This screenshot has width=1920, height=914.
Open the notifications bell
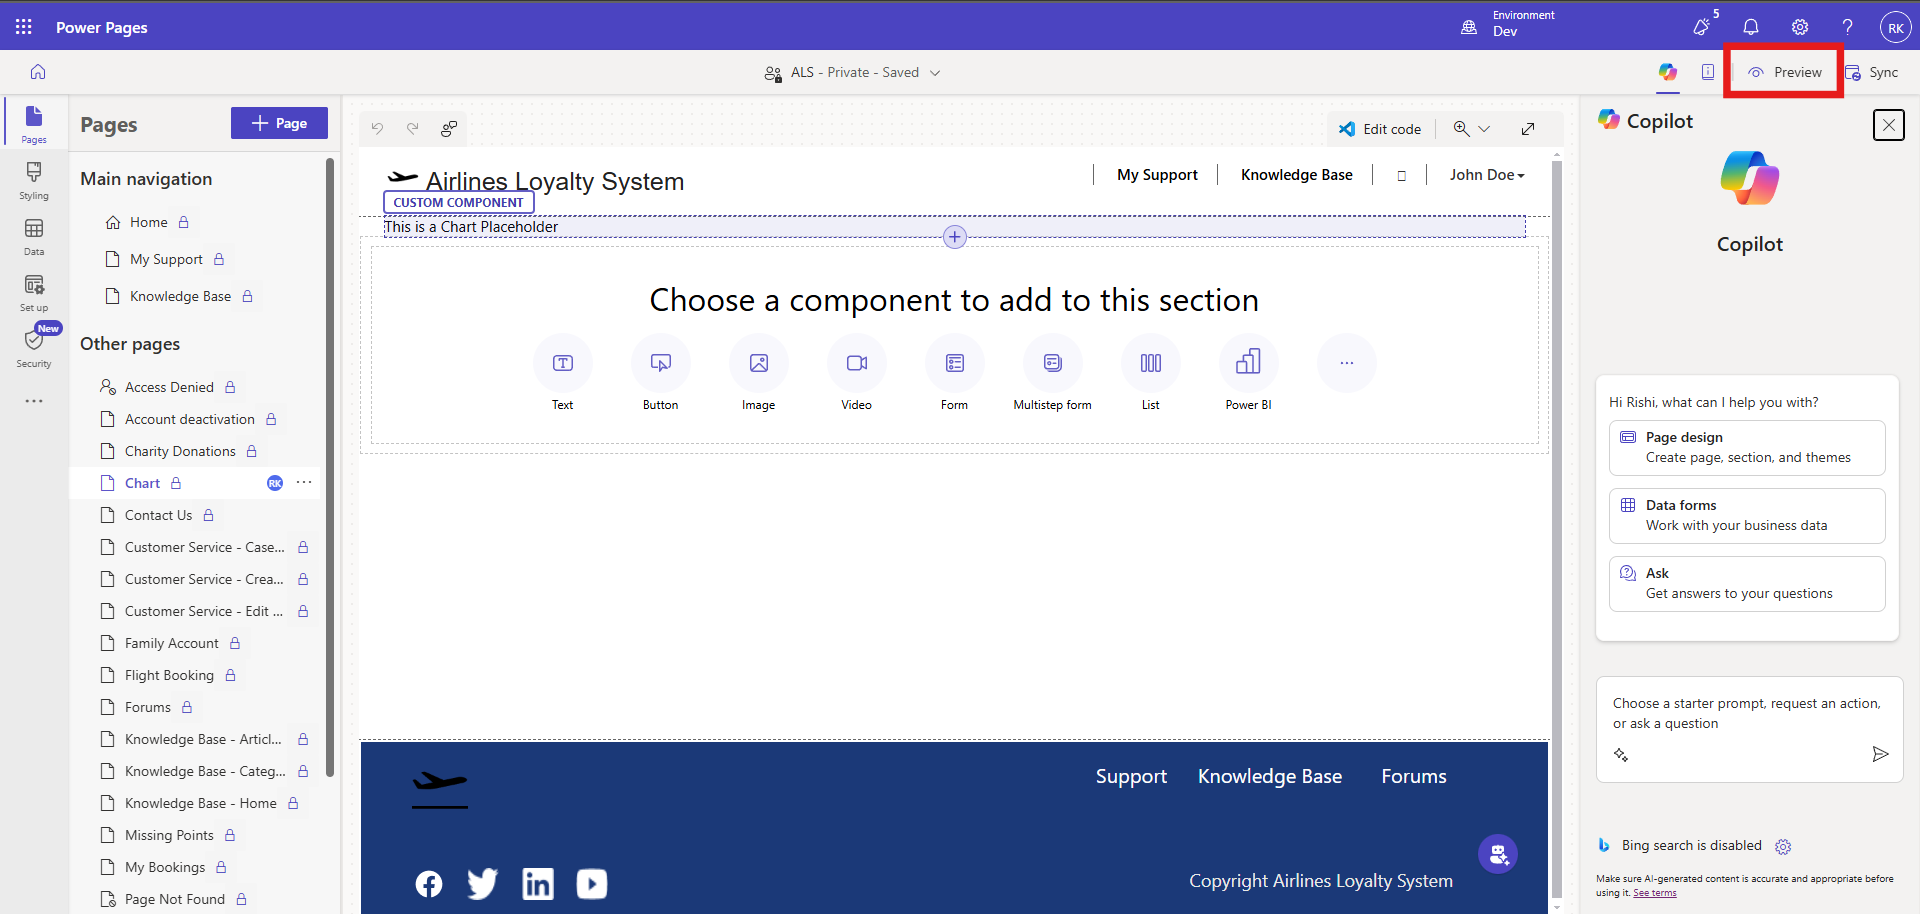1751,27
